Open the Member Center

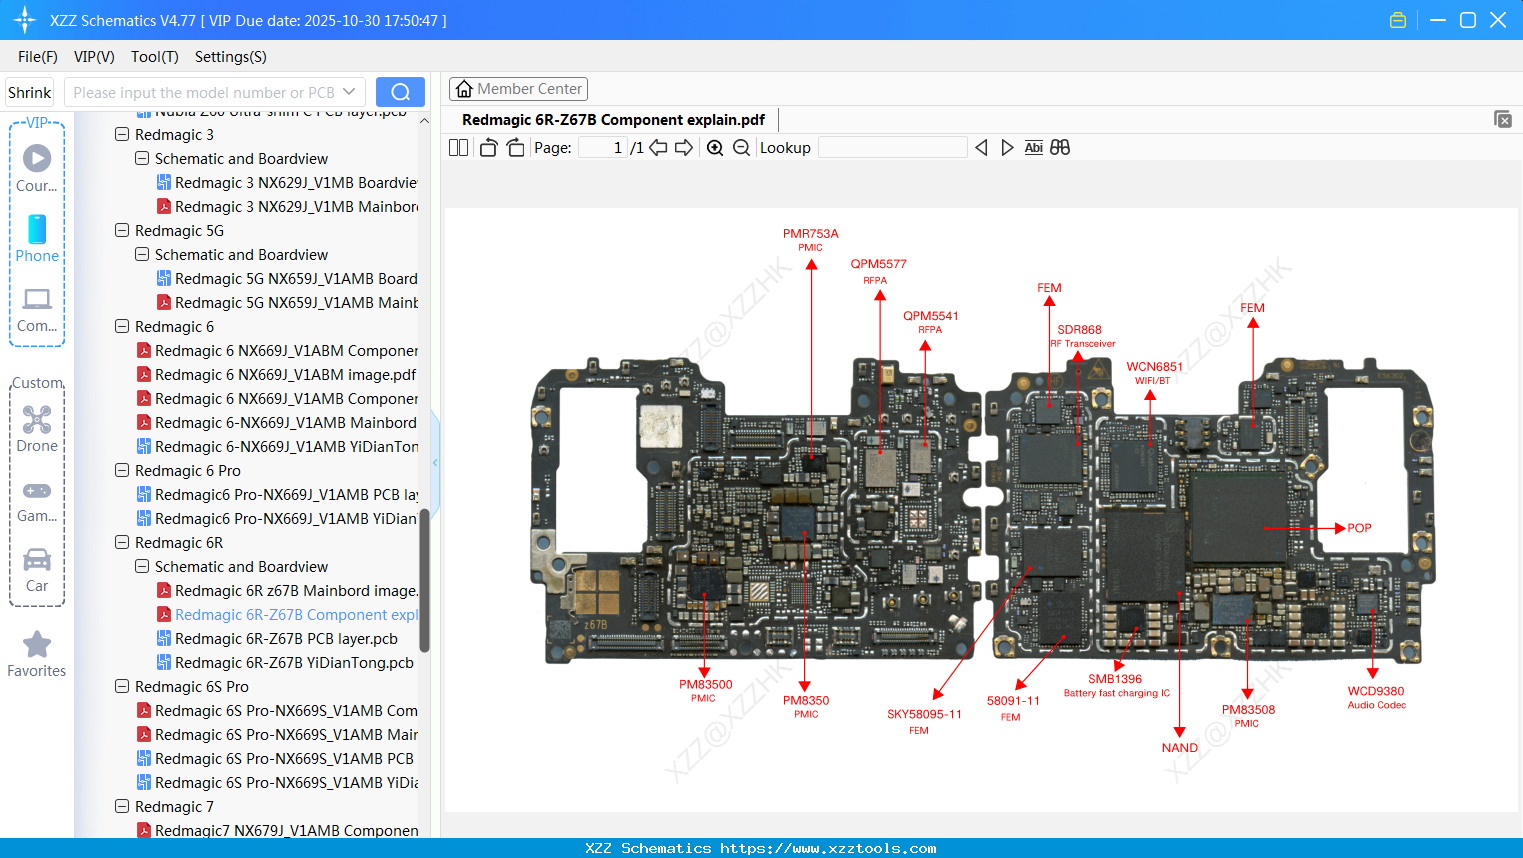[x=518, y=88]
